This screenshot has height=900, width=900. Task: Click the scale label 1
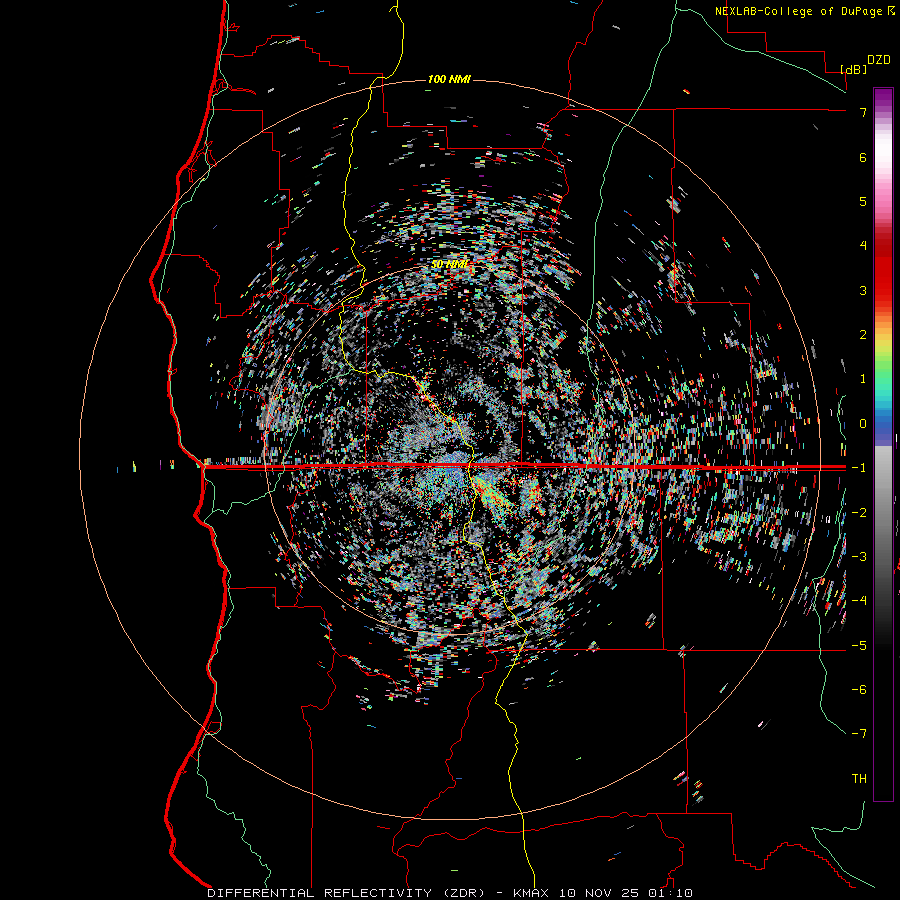(863, 379)
